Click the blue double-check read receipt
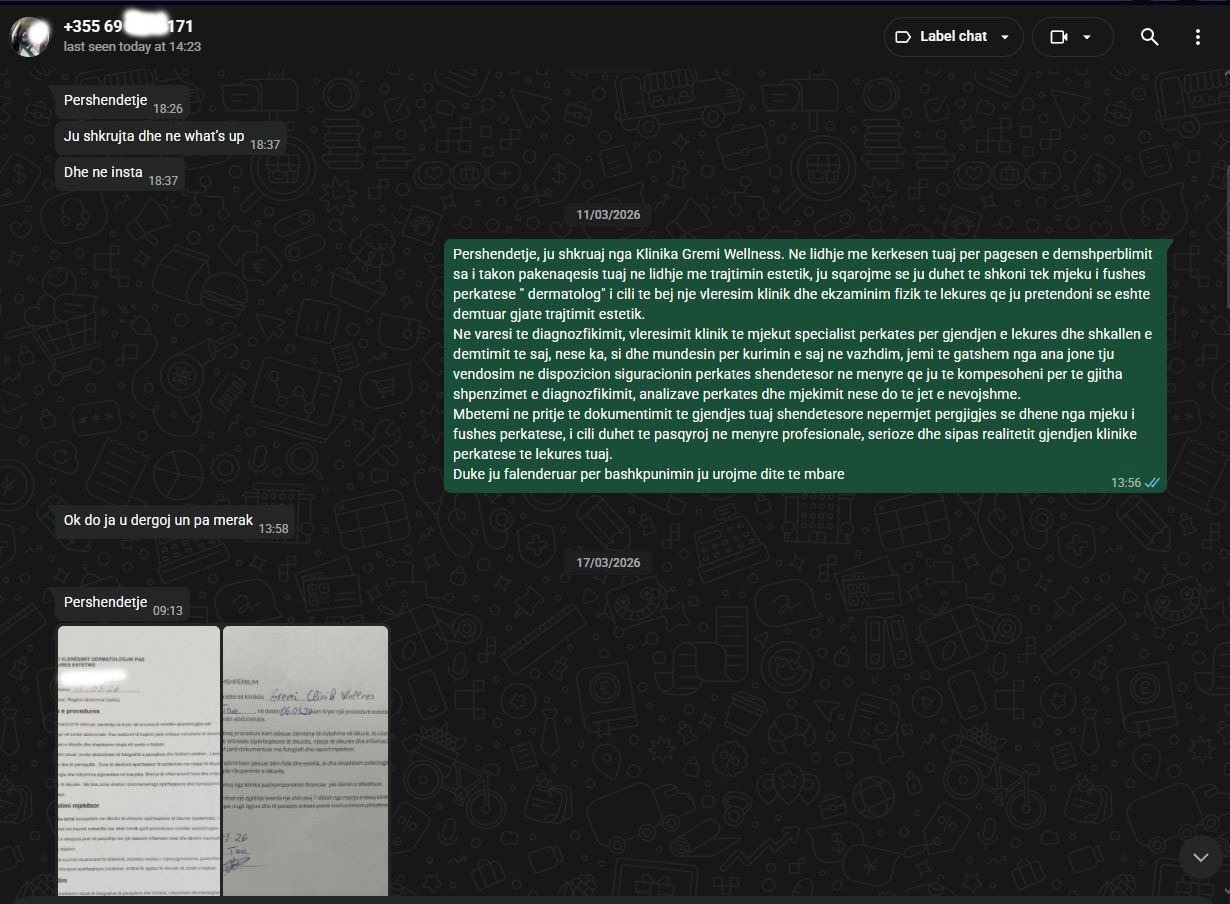The width and height of the screenshot is (1230, 904). [1152, 483]
